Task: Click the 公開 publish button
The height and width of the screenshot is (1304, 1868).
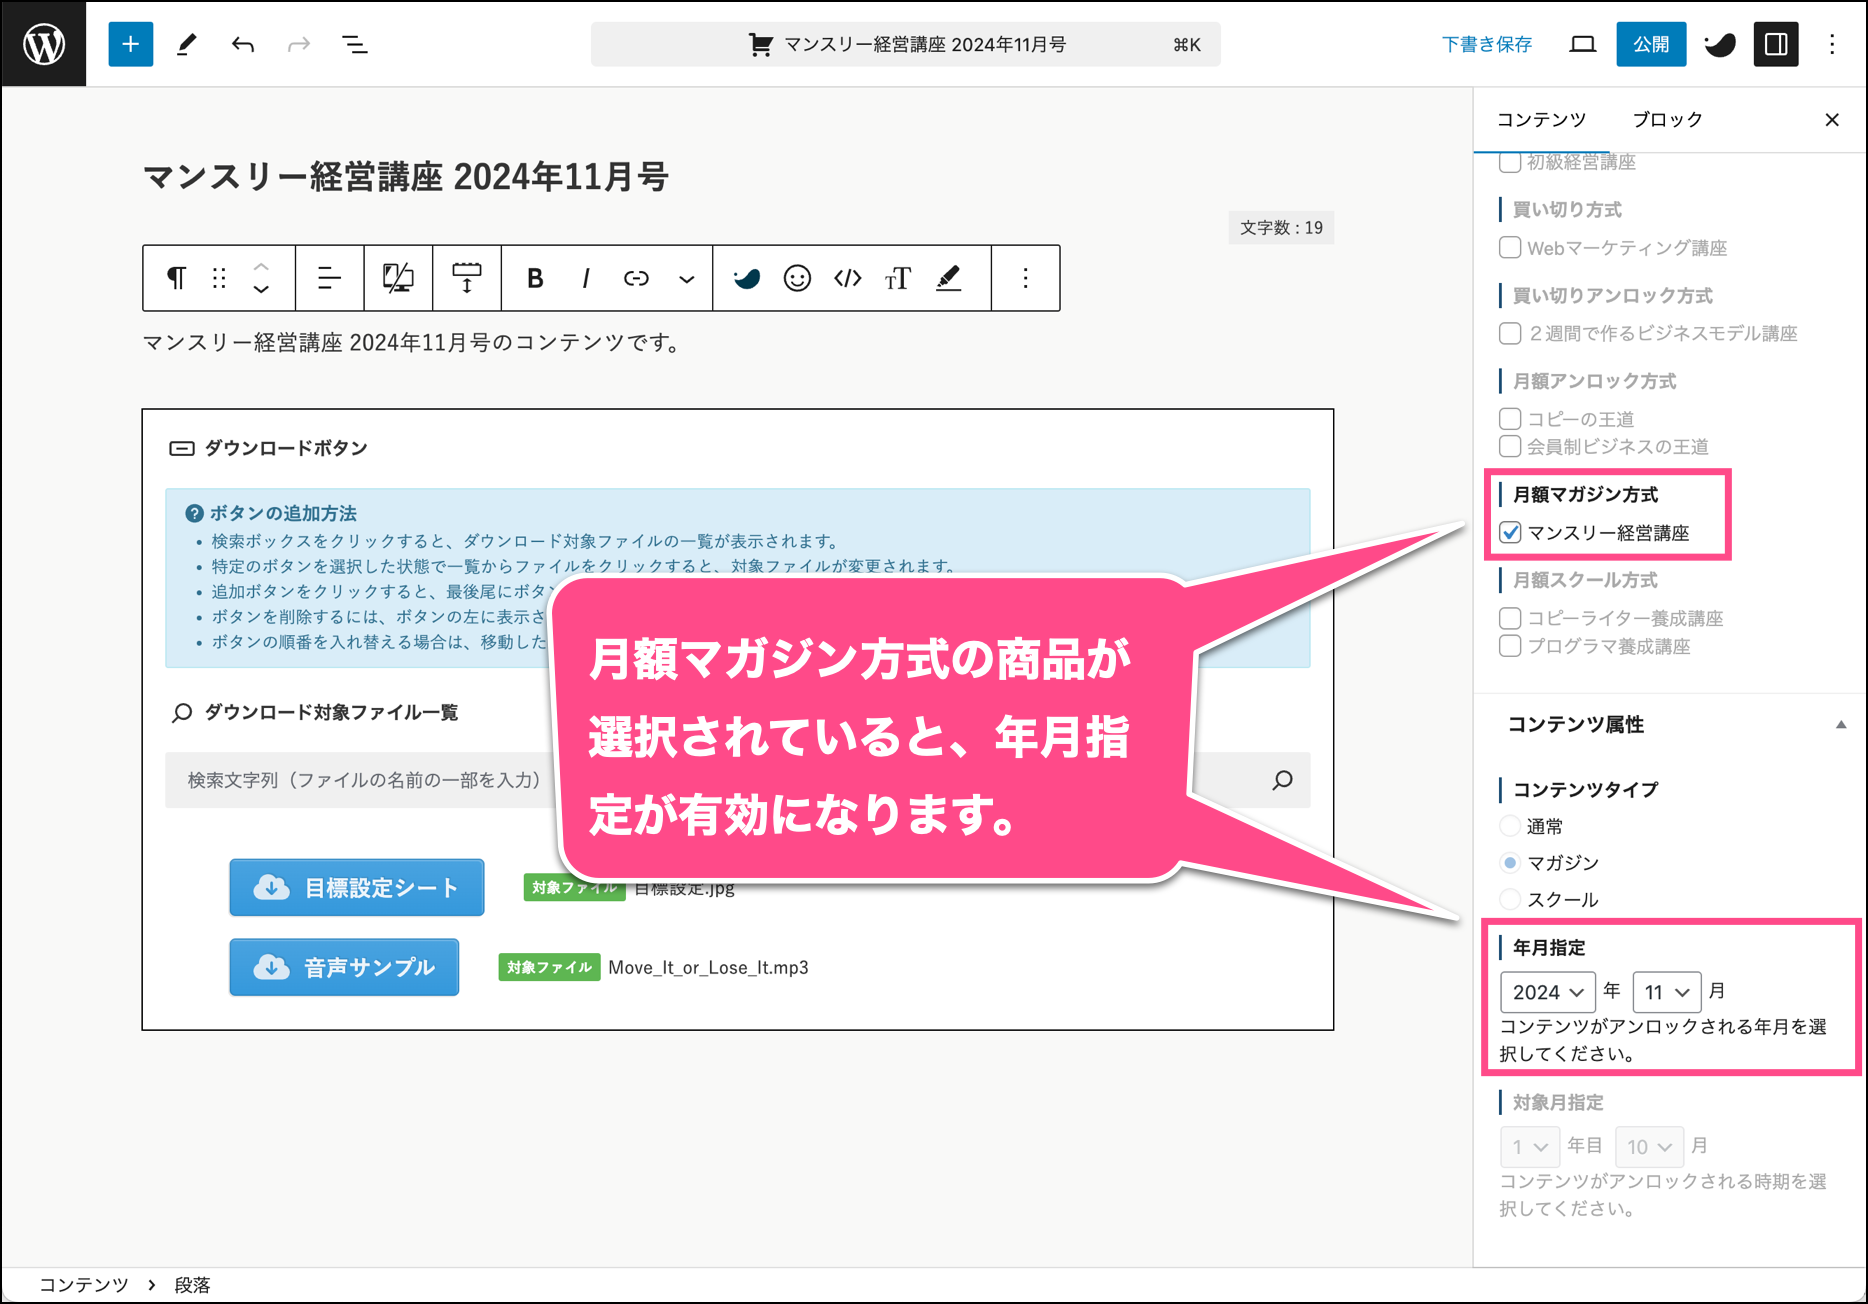Action: pos(1650,44)
